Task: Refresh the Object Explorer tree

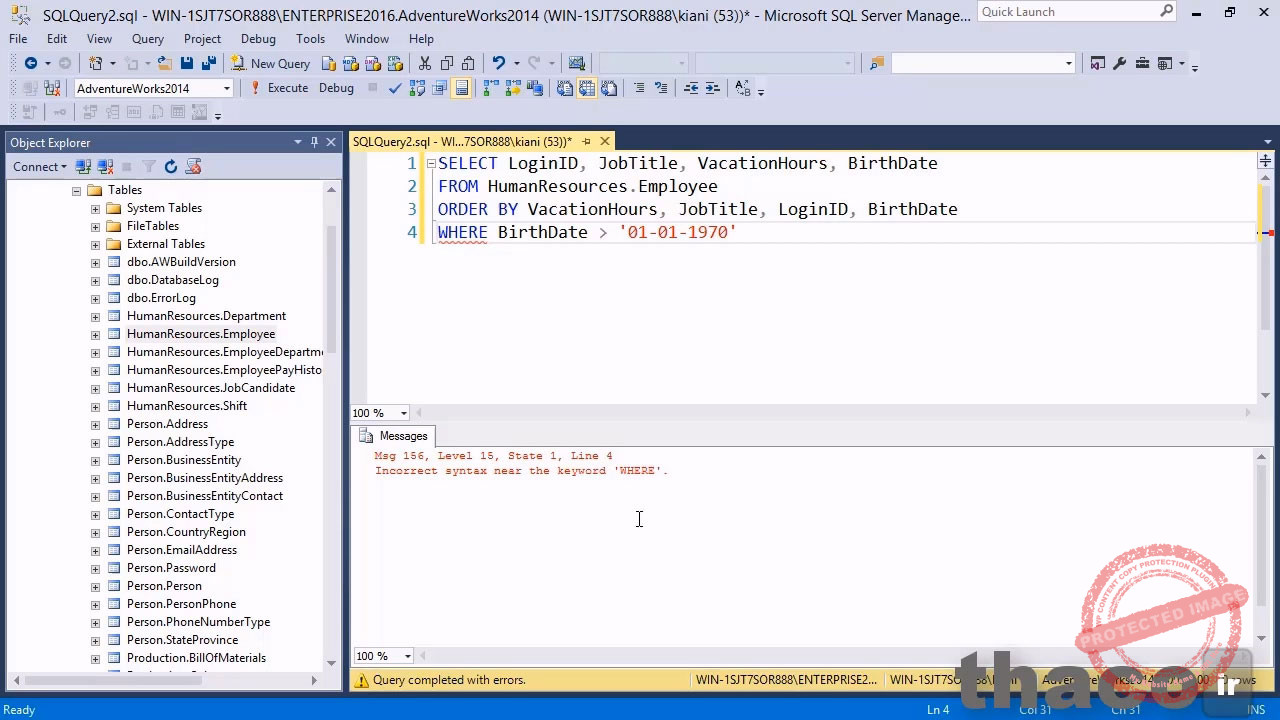Action: (171, 166)
